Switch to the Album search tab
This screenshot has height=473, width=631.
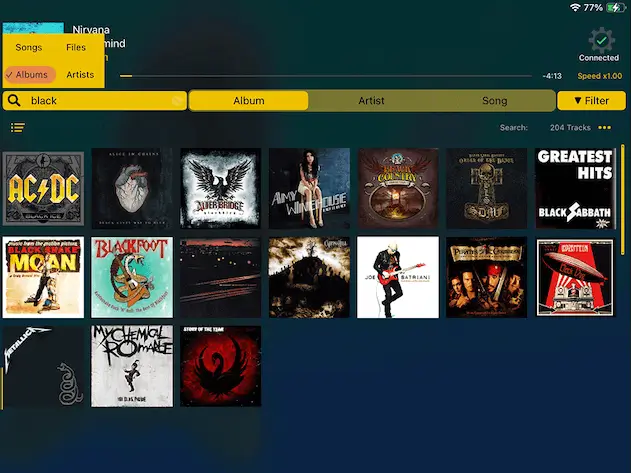249,101
